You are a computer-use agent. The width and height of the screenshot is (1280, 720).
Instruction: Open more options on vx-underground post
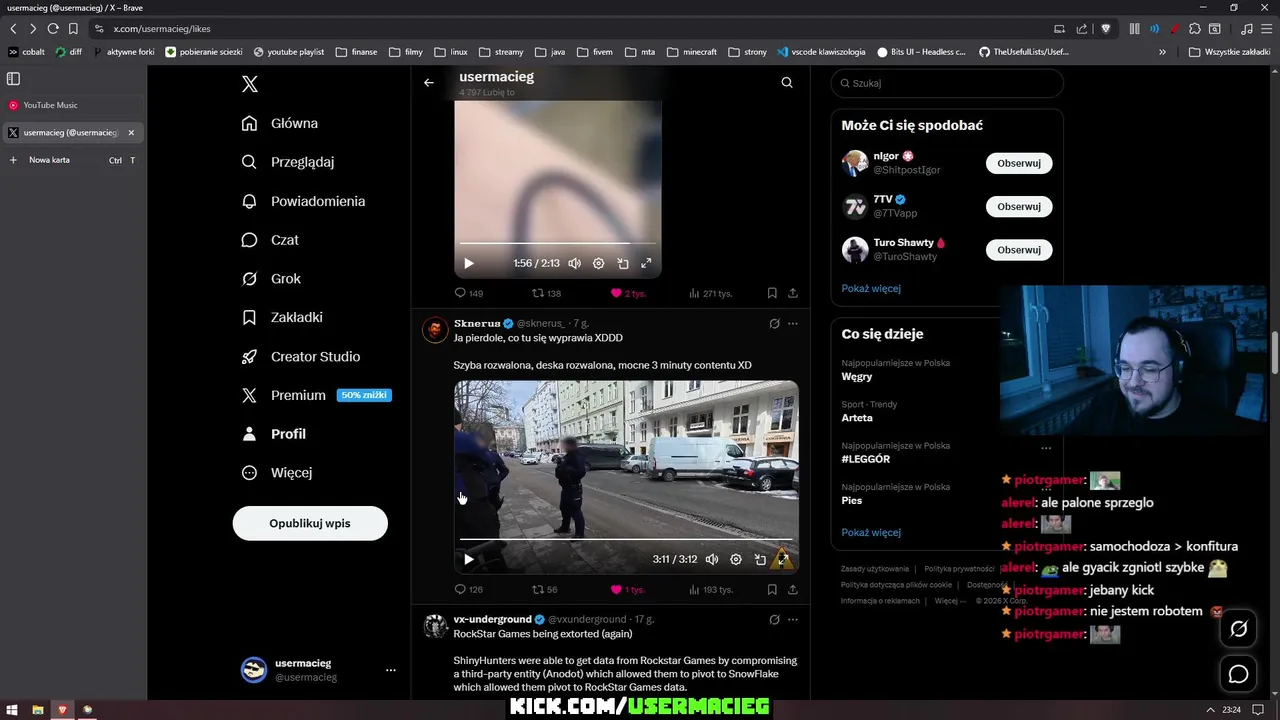point(793,620)
